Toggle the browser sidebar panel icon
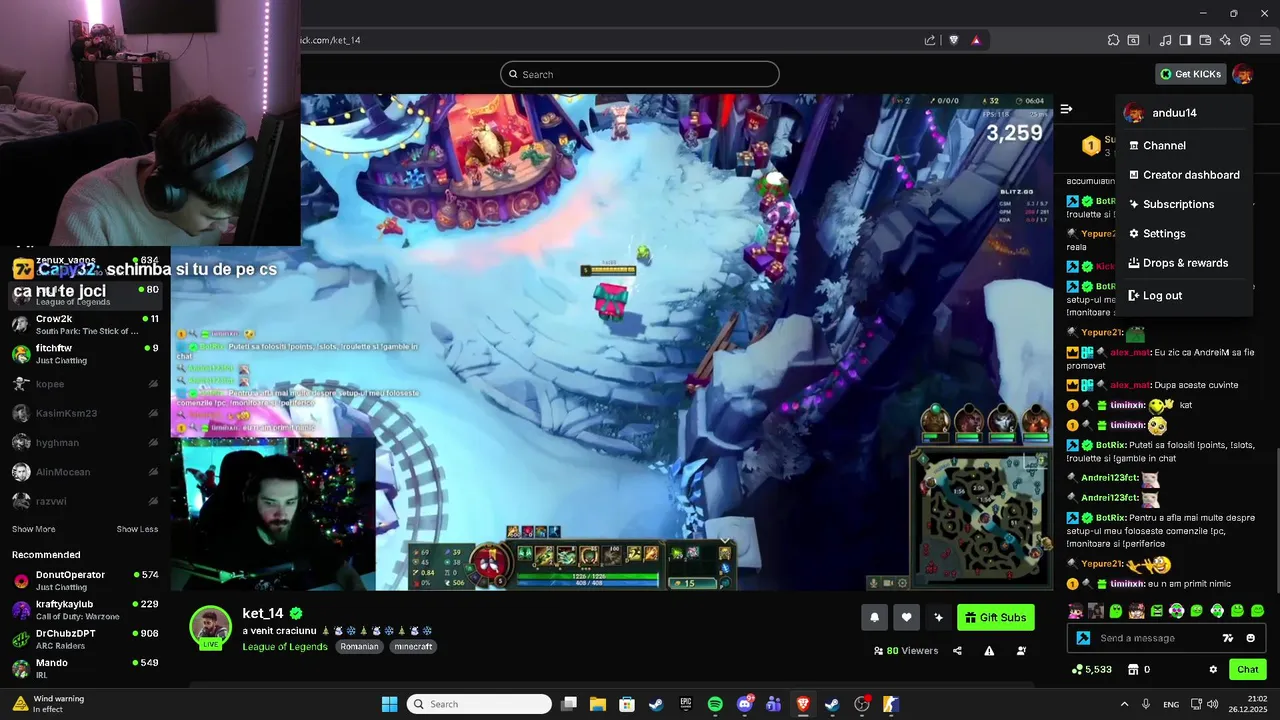The height and width of the screenshot is (720, 1280). point(1185,40)
